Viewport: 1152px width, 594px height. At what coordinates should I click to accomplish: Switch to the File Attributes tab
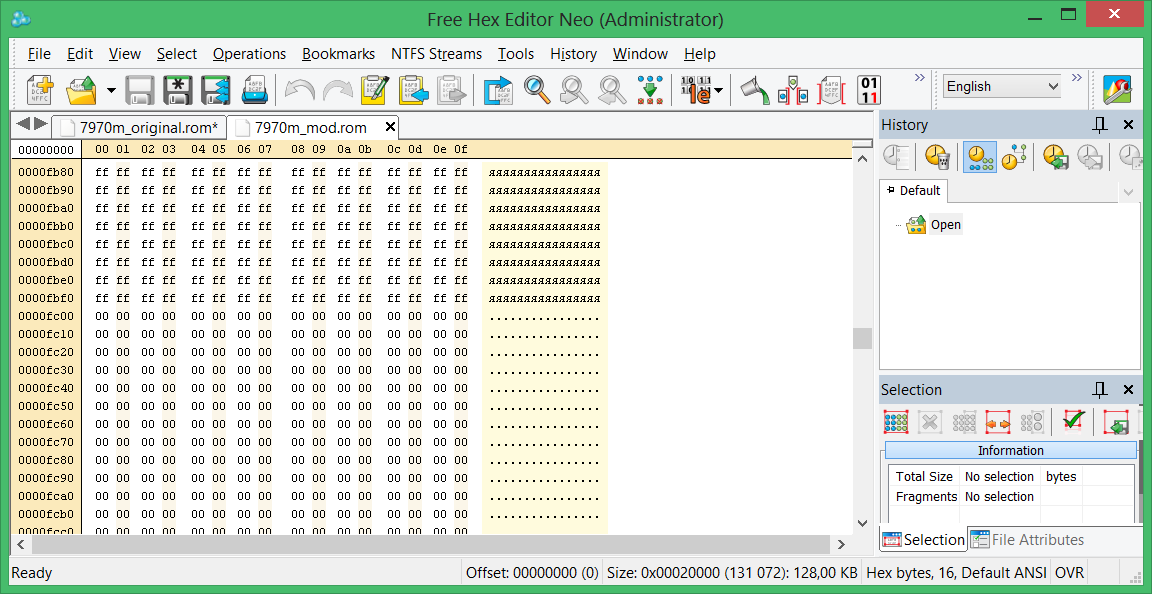coord(1028,540)
